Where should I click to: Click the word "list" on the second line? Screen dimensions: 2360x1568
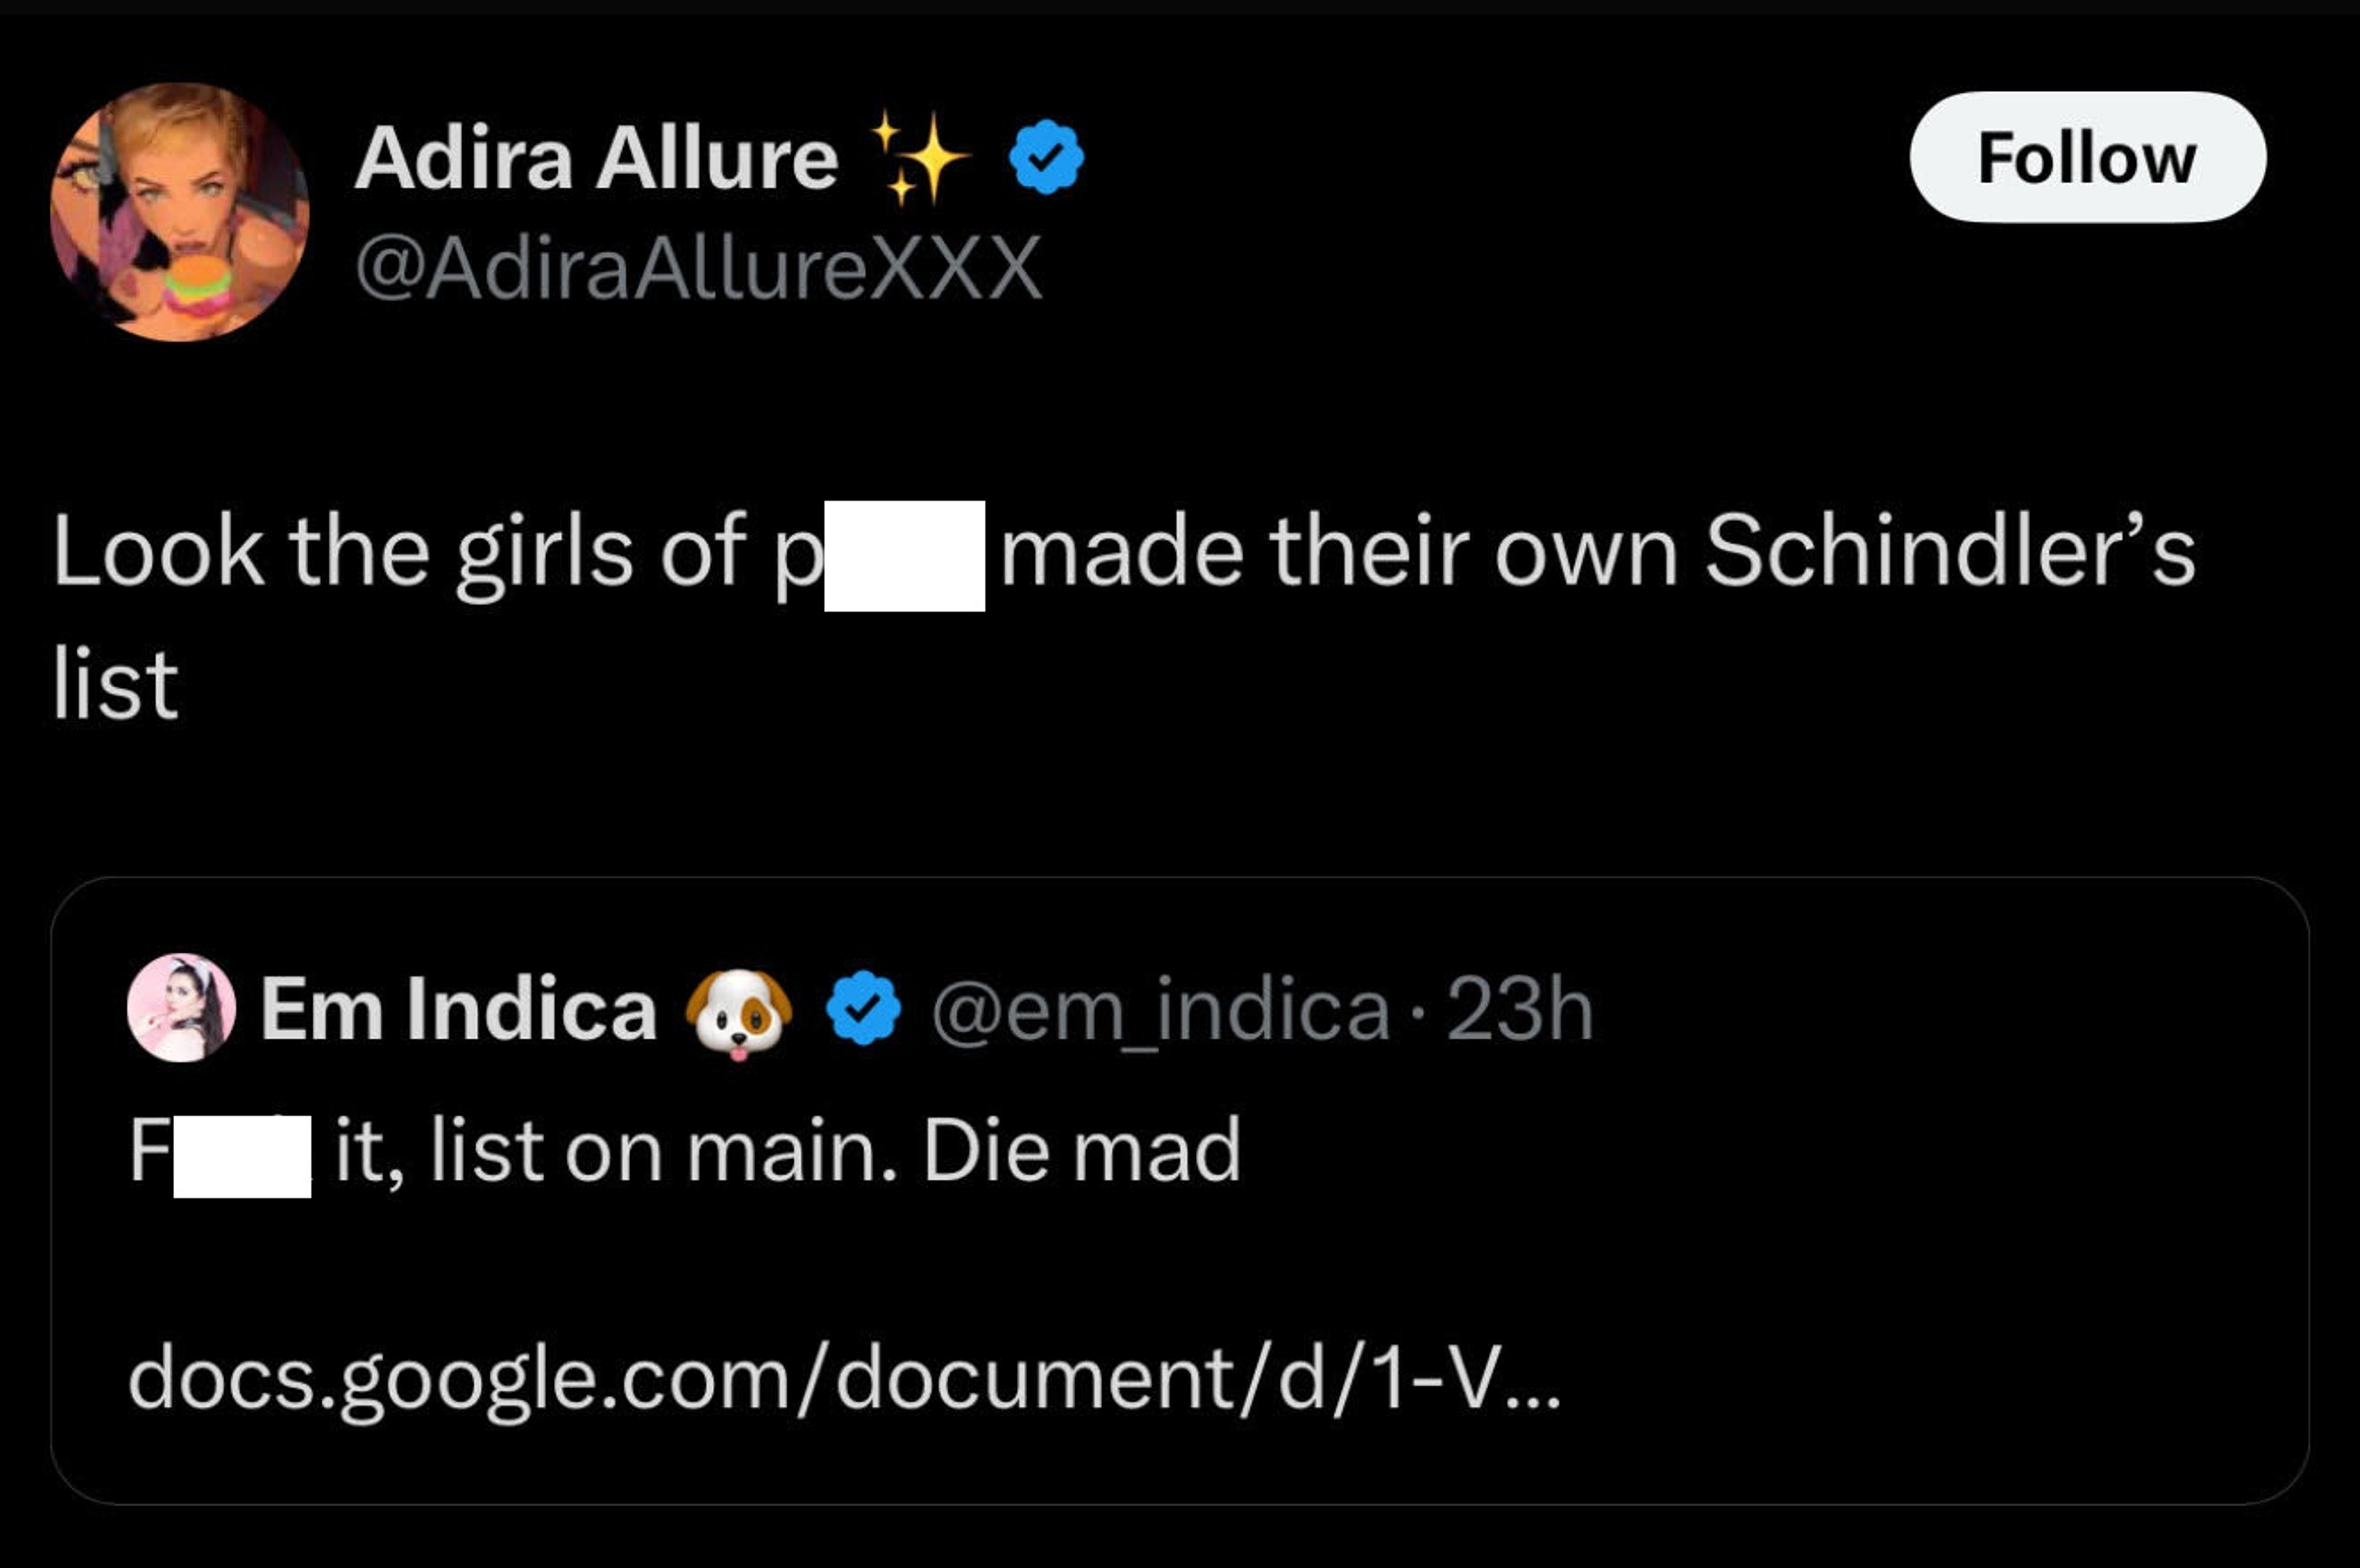[116, 685]
